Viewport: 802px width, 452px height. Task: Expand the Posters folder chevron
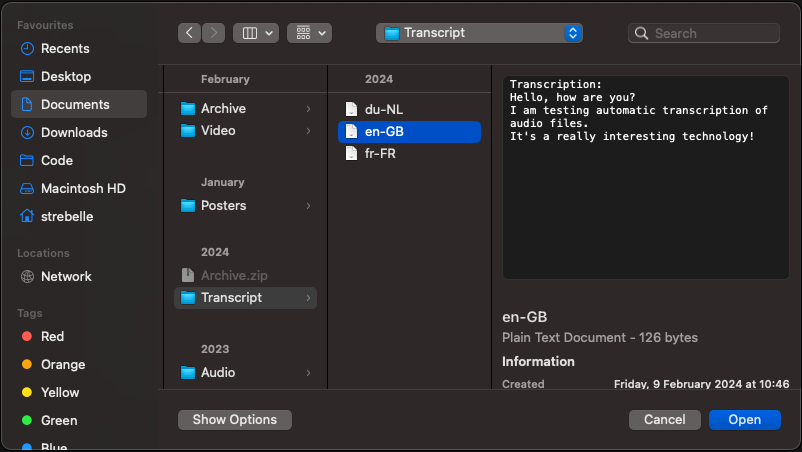pyautogui.click(x=308, y=206)
